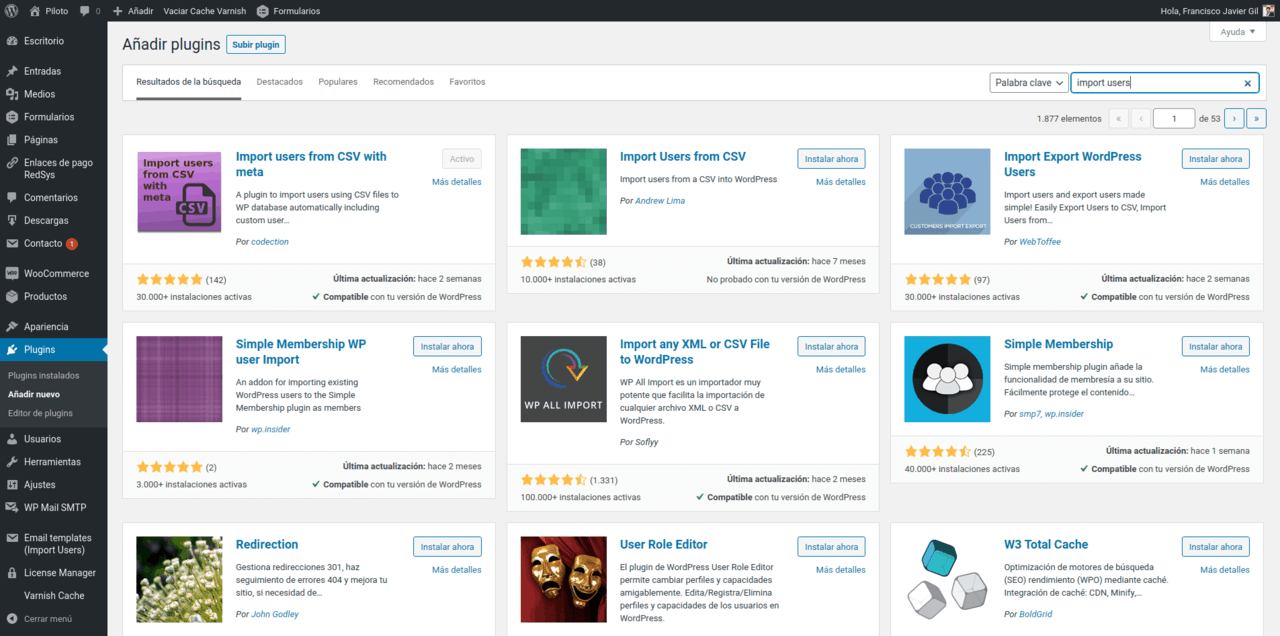
Task: Install Import any XML or CSV File
Action: [831, 346]
